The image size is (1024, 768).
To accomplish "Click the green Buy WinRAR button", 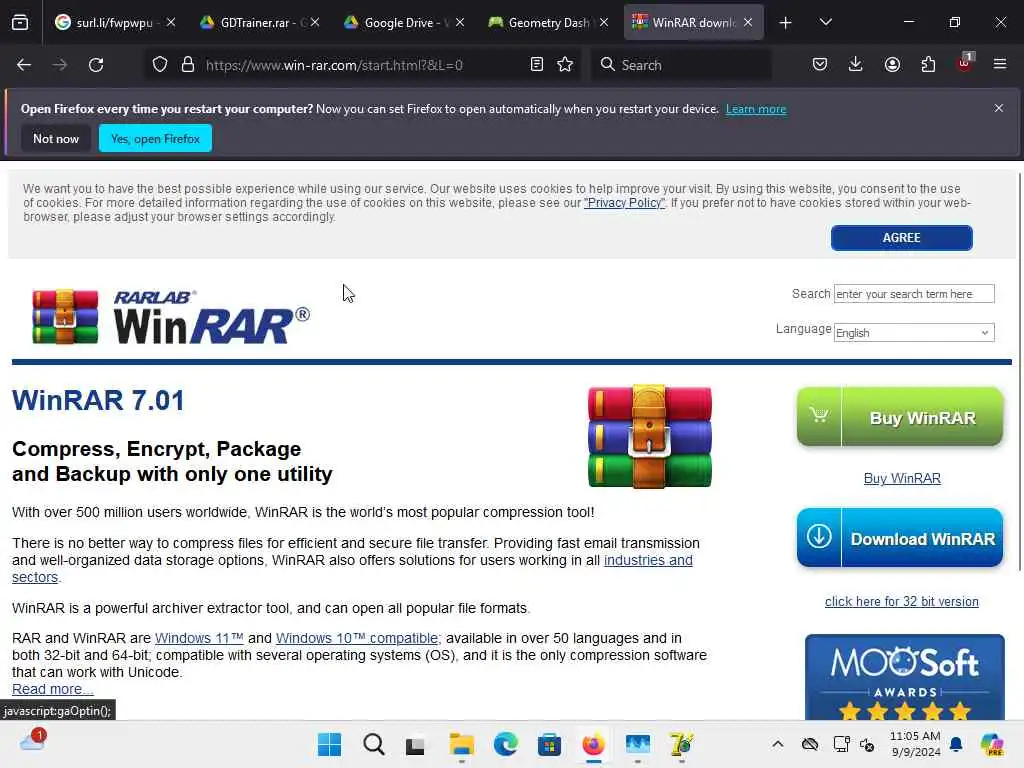I will tap(900, 417).
